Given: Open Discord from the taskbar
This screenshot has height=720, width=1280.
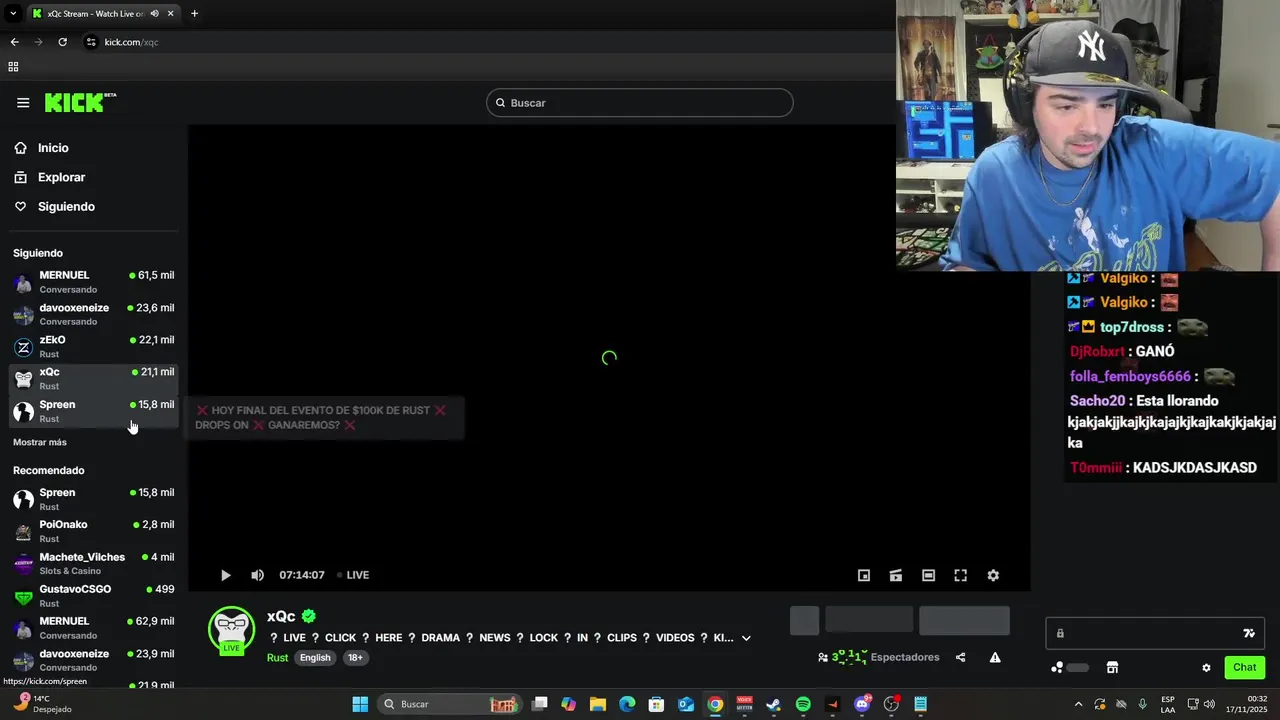Looking at the screenshot, I should click(862, 704).
